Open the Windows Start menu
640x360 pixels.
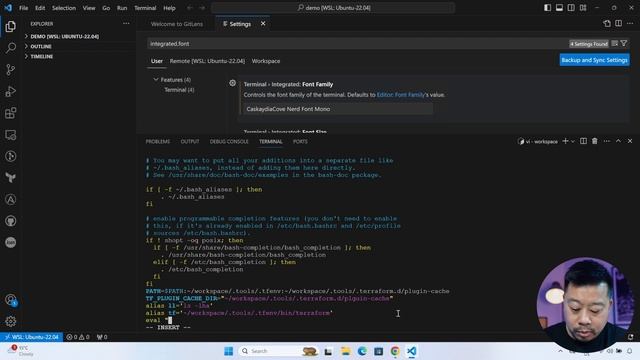tap(229, 351)
